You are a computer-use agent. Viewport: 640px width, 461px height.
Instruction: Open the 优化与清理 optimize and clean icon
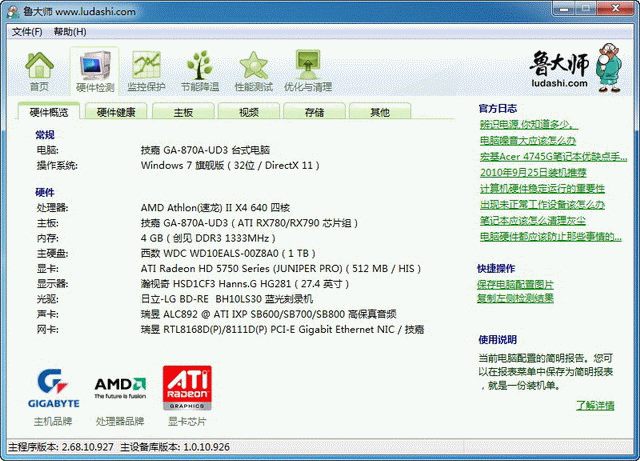[308, 71]
